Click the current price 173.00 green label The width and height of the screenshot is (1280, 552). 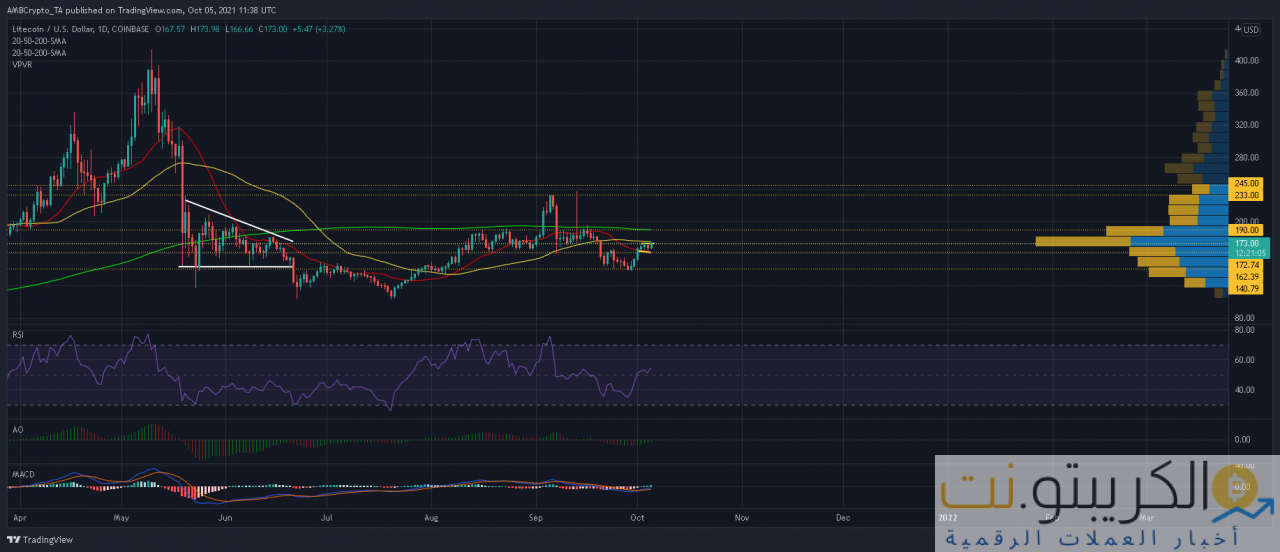coord(1248,243)
